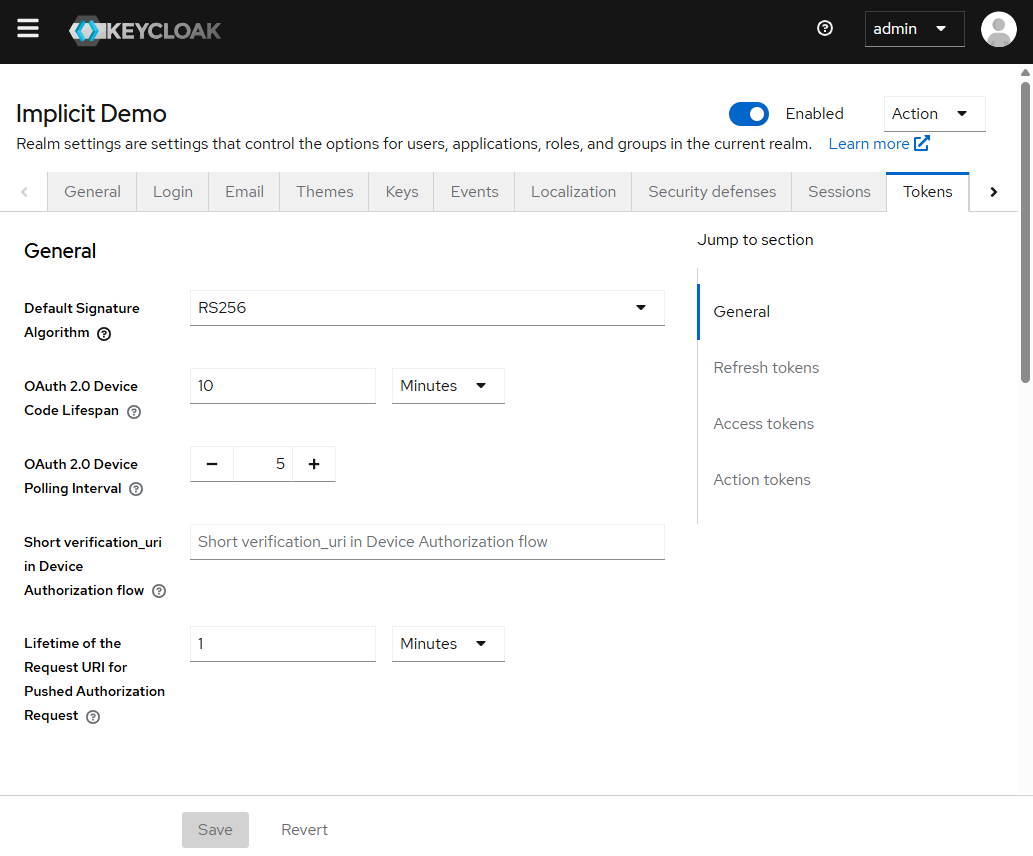This screenshot has height=856, width=1033.
Task: Click the Implicit Demo realm title
Action: click(x=91, y=114)
